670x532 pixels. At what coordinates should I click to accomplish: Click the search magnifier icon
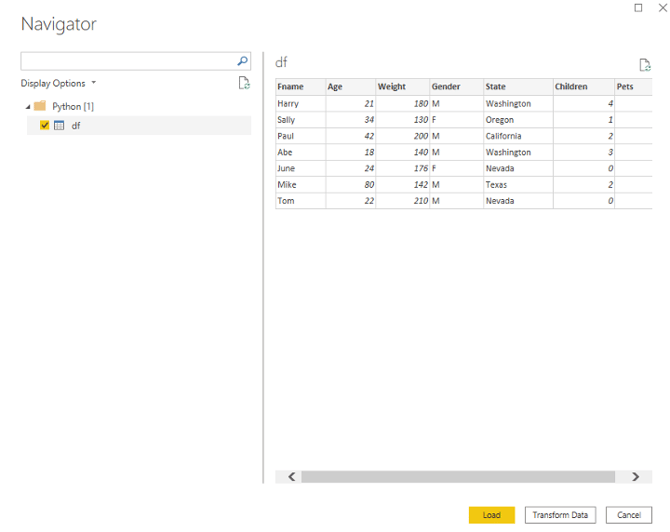[x=242, y=61]
